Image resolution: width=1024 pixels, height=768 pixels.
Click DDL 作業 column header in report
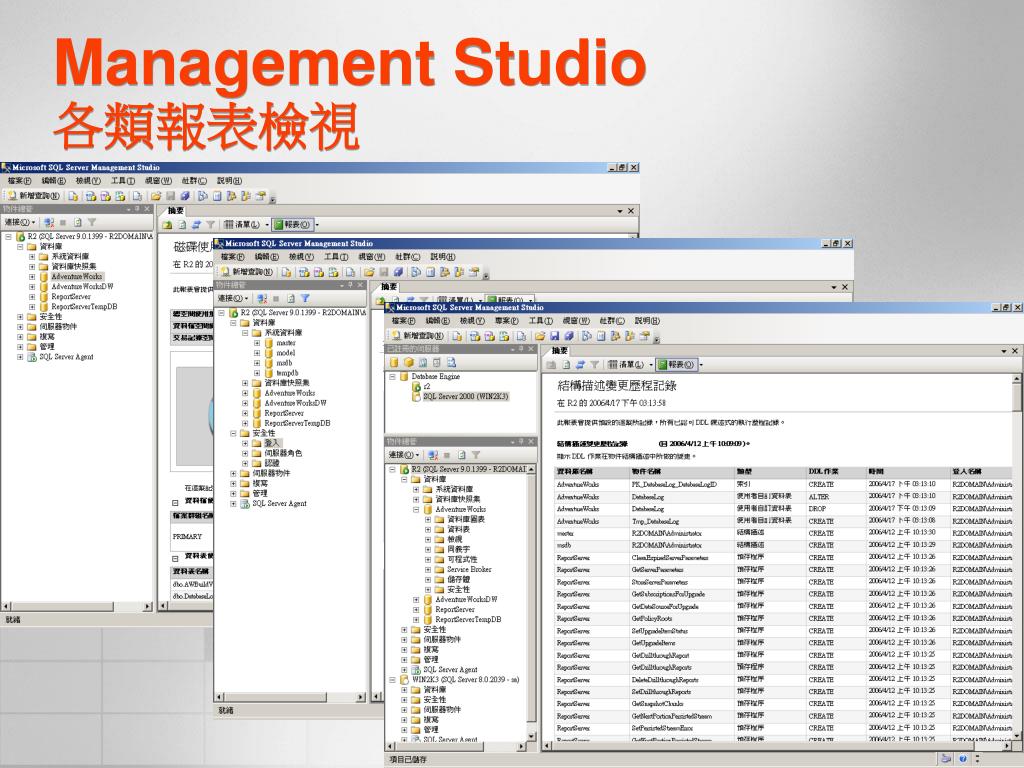coord(824,472)
